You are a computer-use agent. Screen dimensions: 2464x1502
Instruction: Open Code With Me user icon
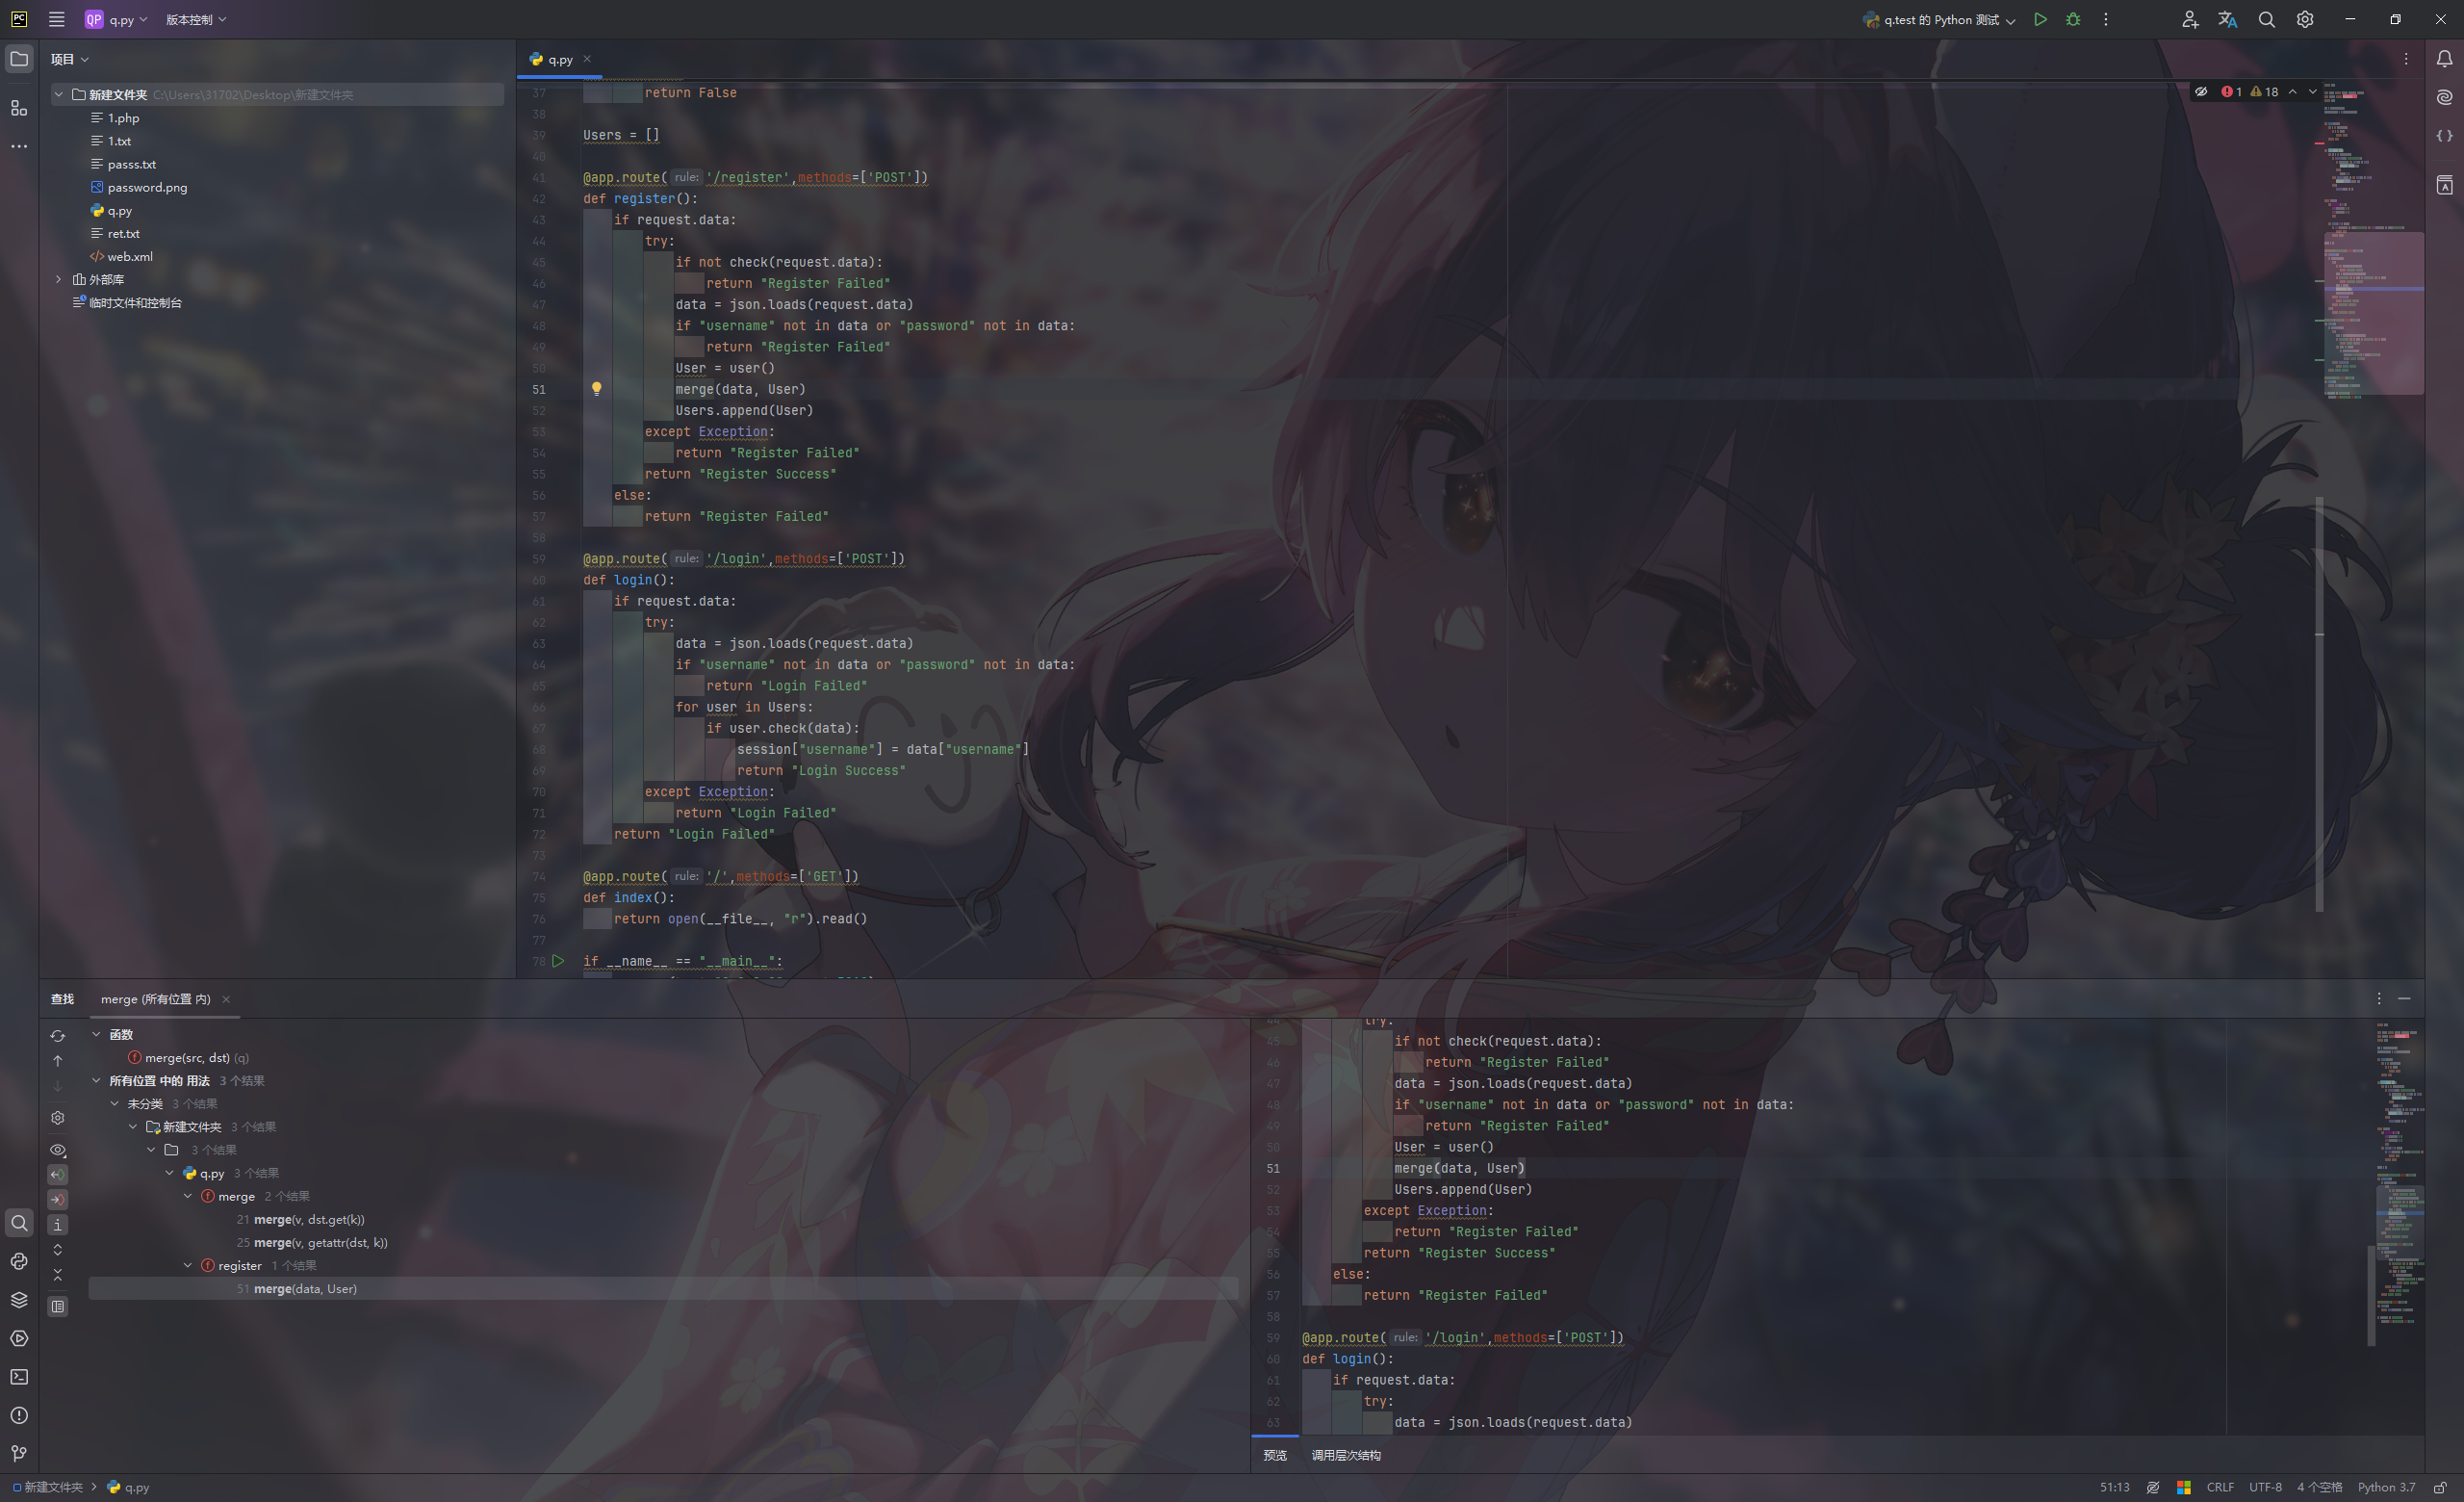[x=2189, y=19]
